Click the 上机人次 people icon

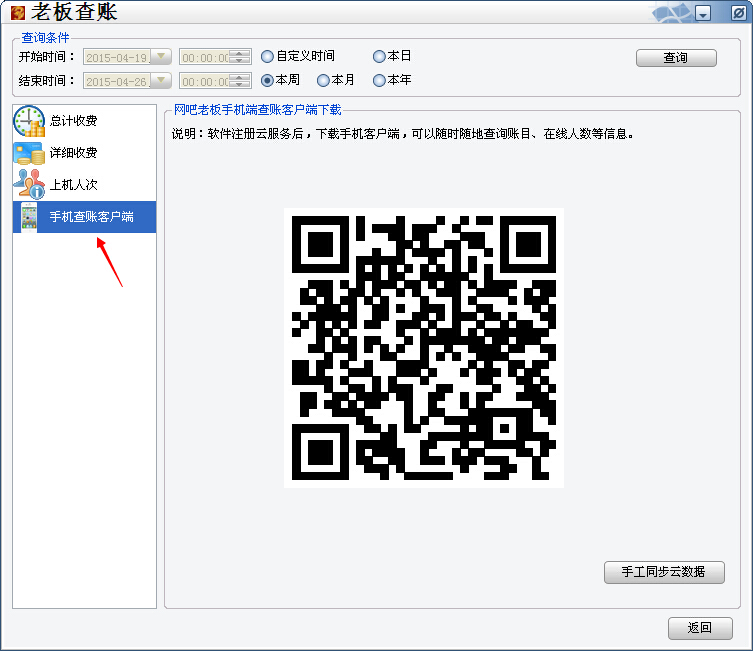(x=29, y=184)
